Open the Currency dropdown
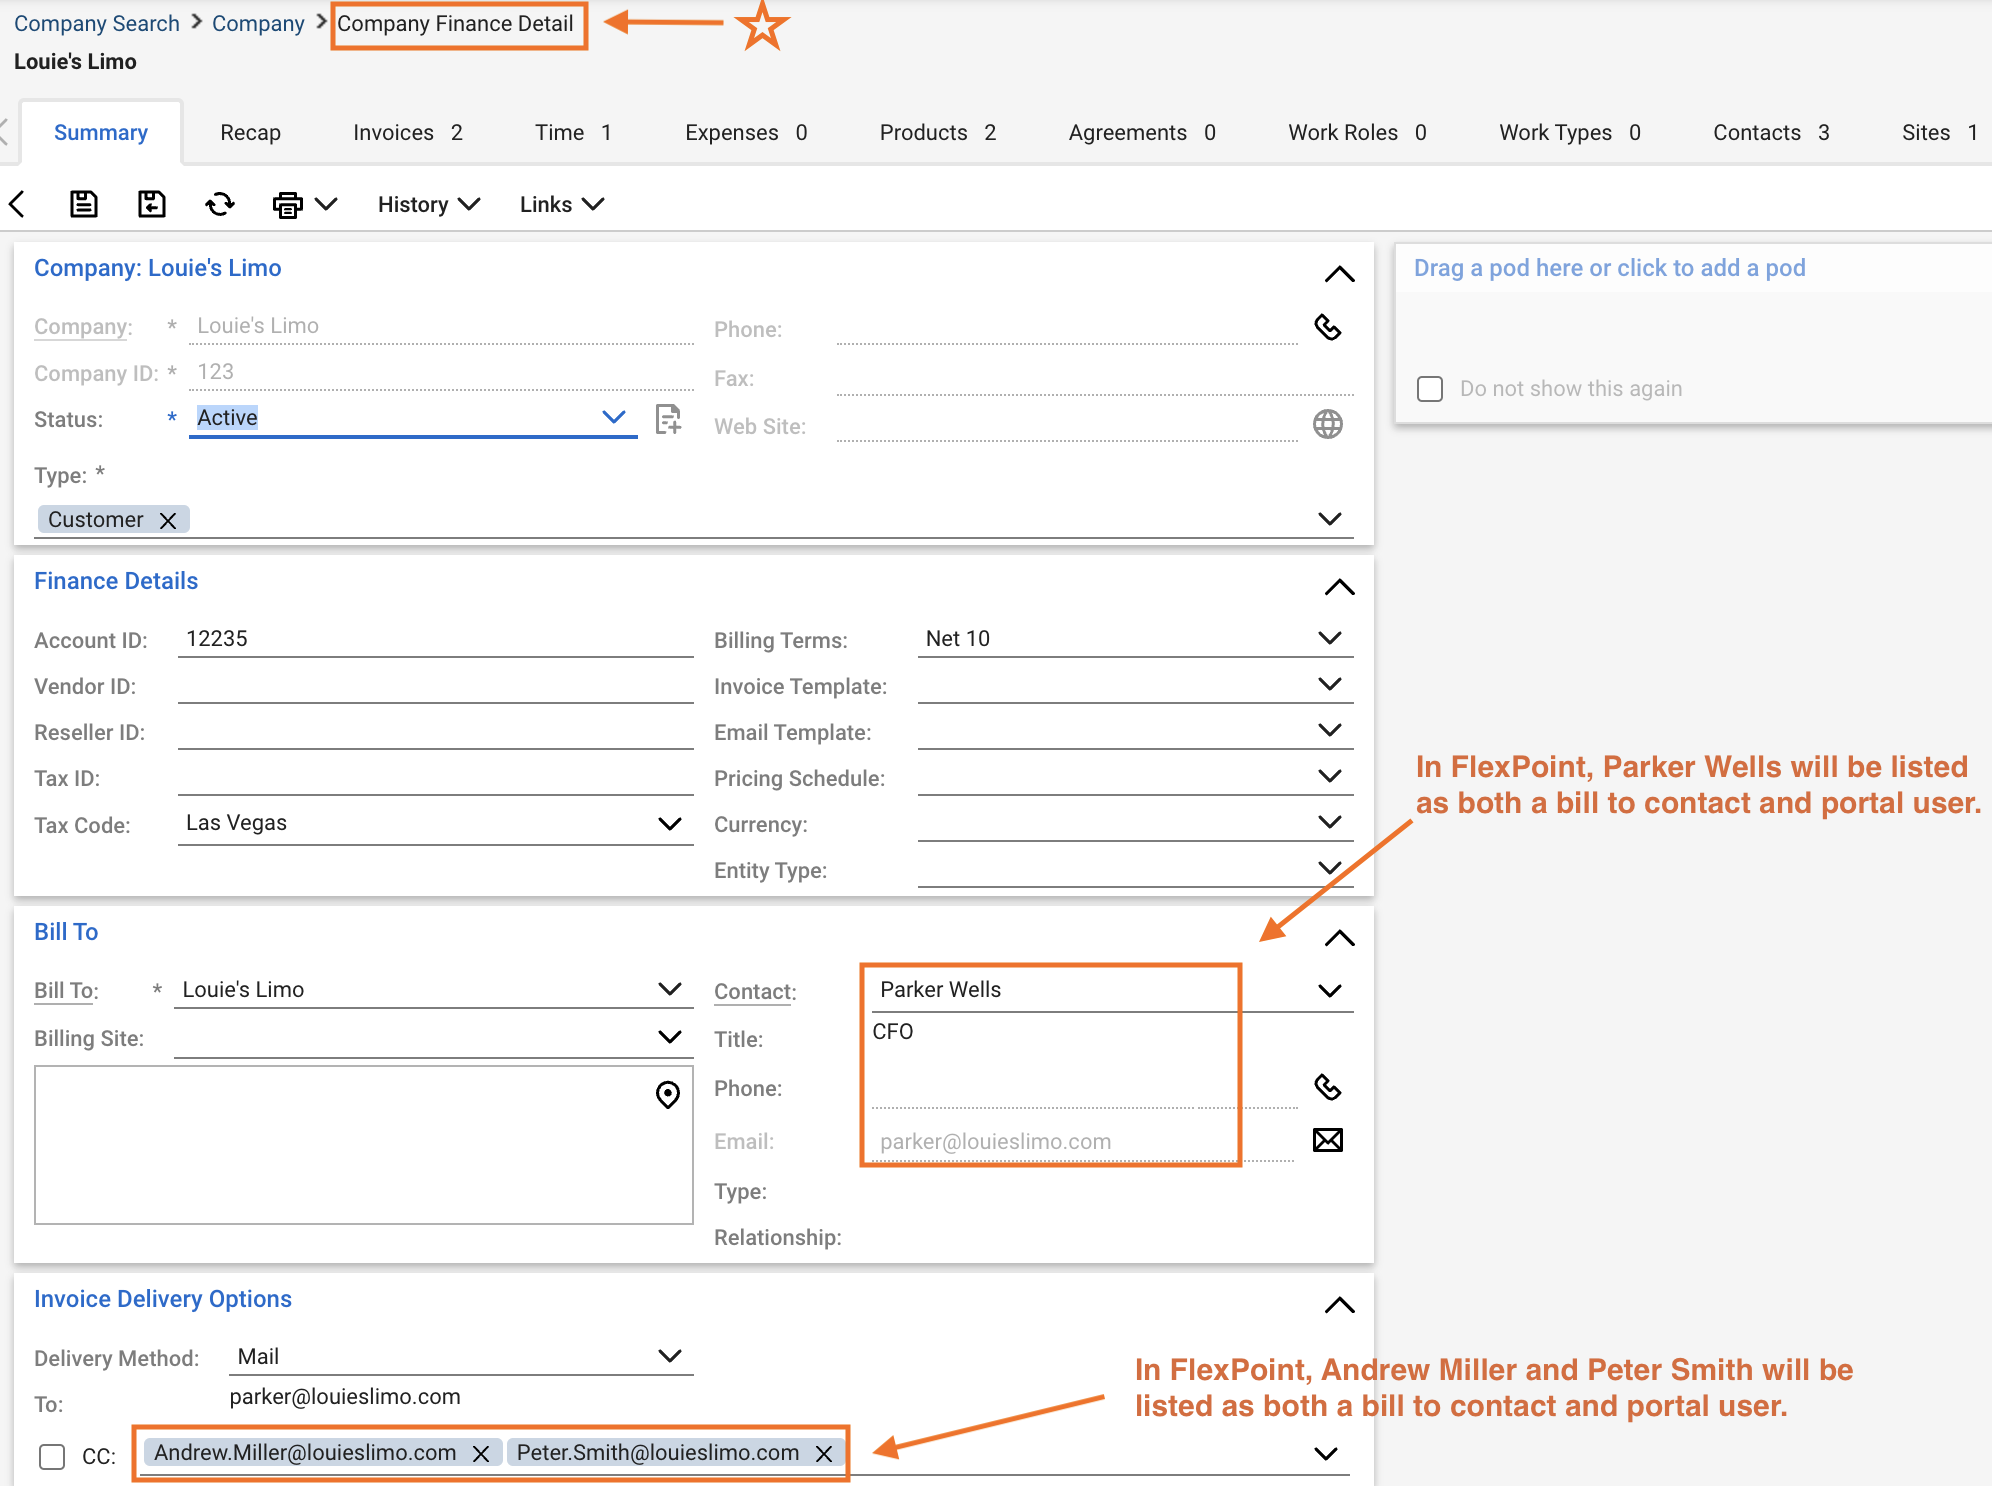 tap(1330, 822)
